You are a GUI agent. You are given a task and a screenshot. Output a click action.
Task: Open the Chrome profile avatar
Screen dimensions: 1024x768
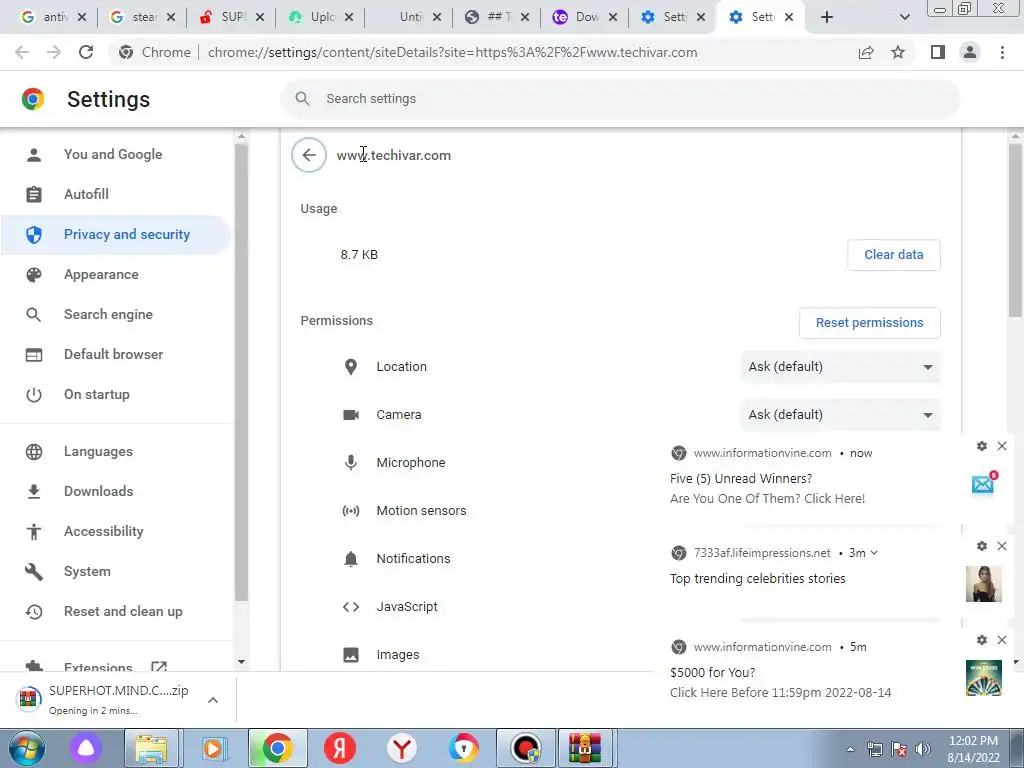(x=970, y=52)
